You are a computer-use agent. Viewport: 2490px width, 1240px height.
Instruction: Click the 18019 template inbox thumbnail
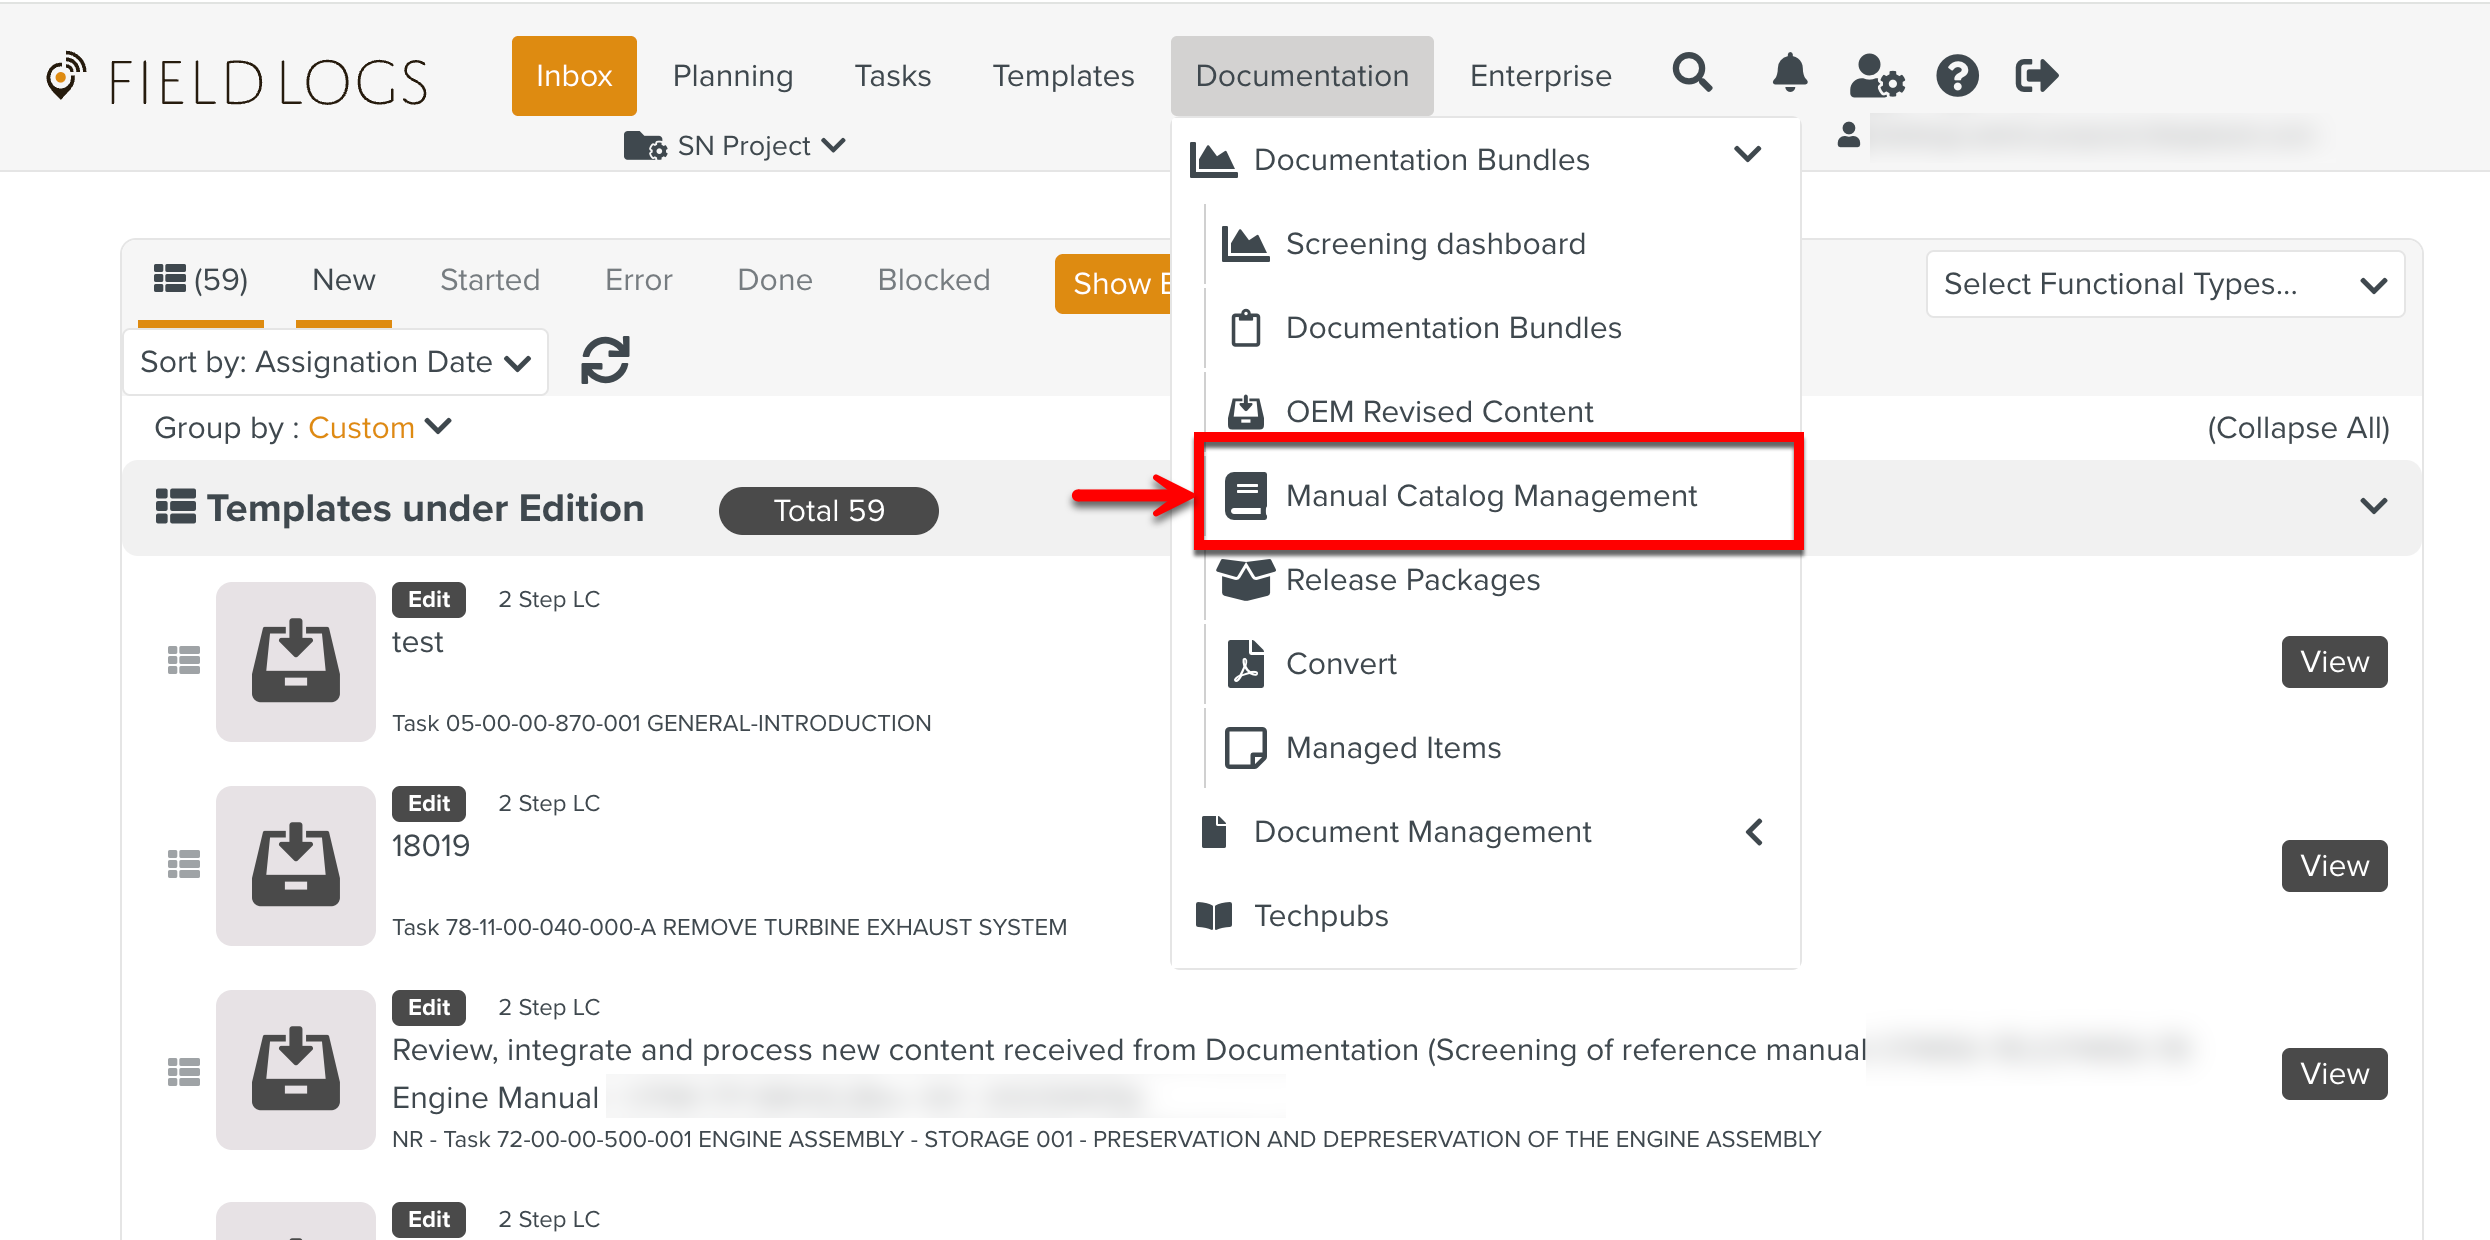coord(295,866)
